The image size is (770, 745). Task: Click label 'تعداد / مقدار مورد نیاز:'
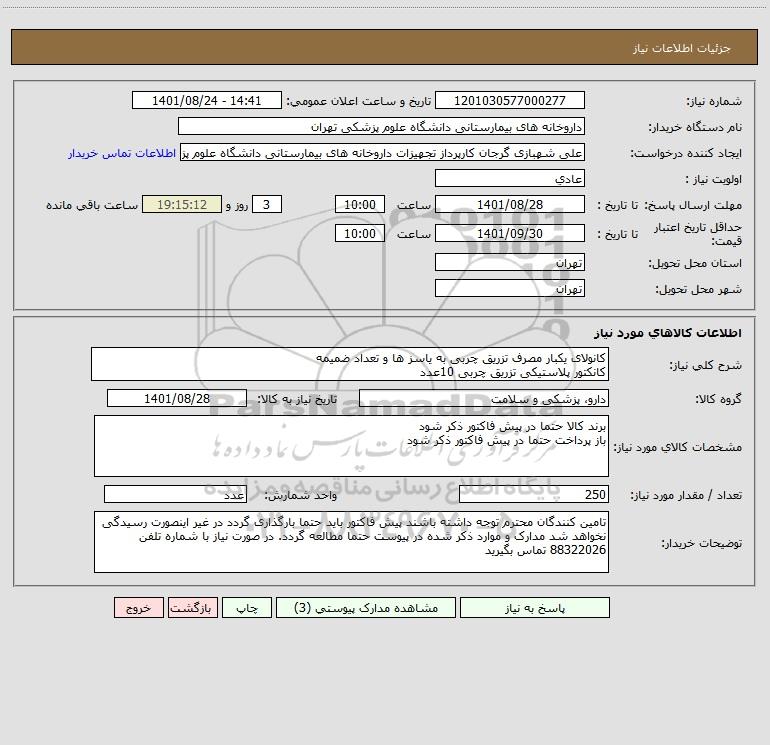(x=686, y=496)
